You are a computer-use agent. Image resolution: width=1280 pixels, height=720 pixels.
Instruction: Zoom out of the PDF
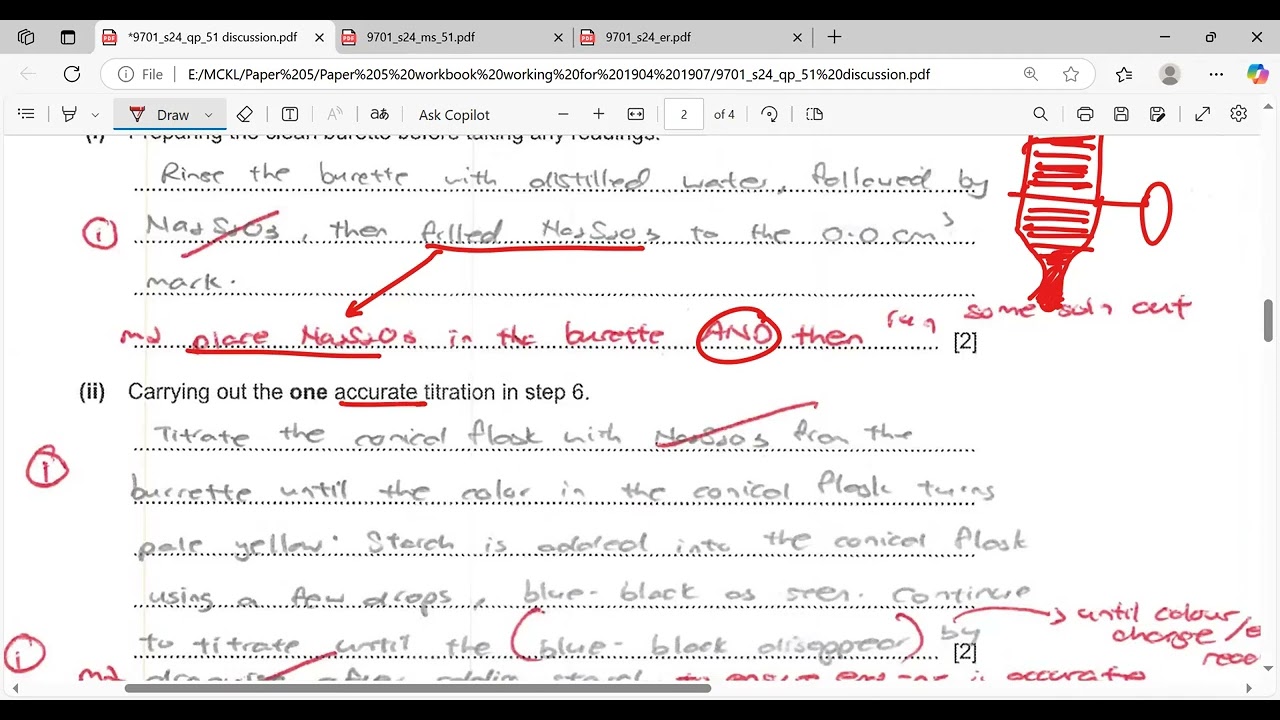point(563,114)
